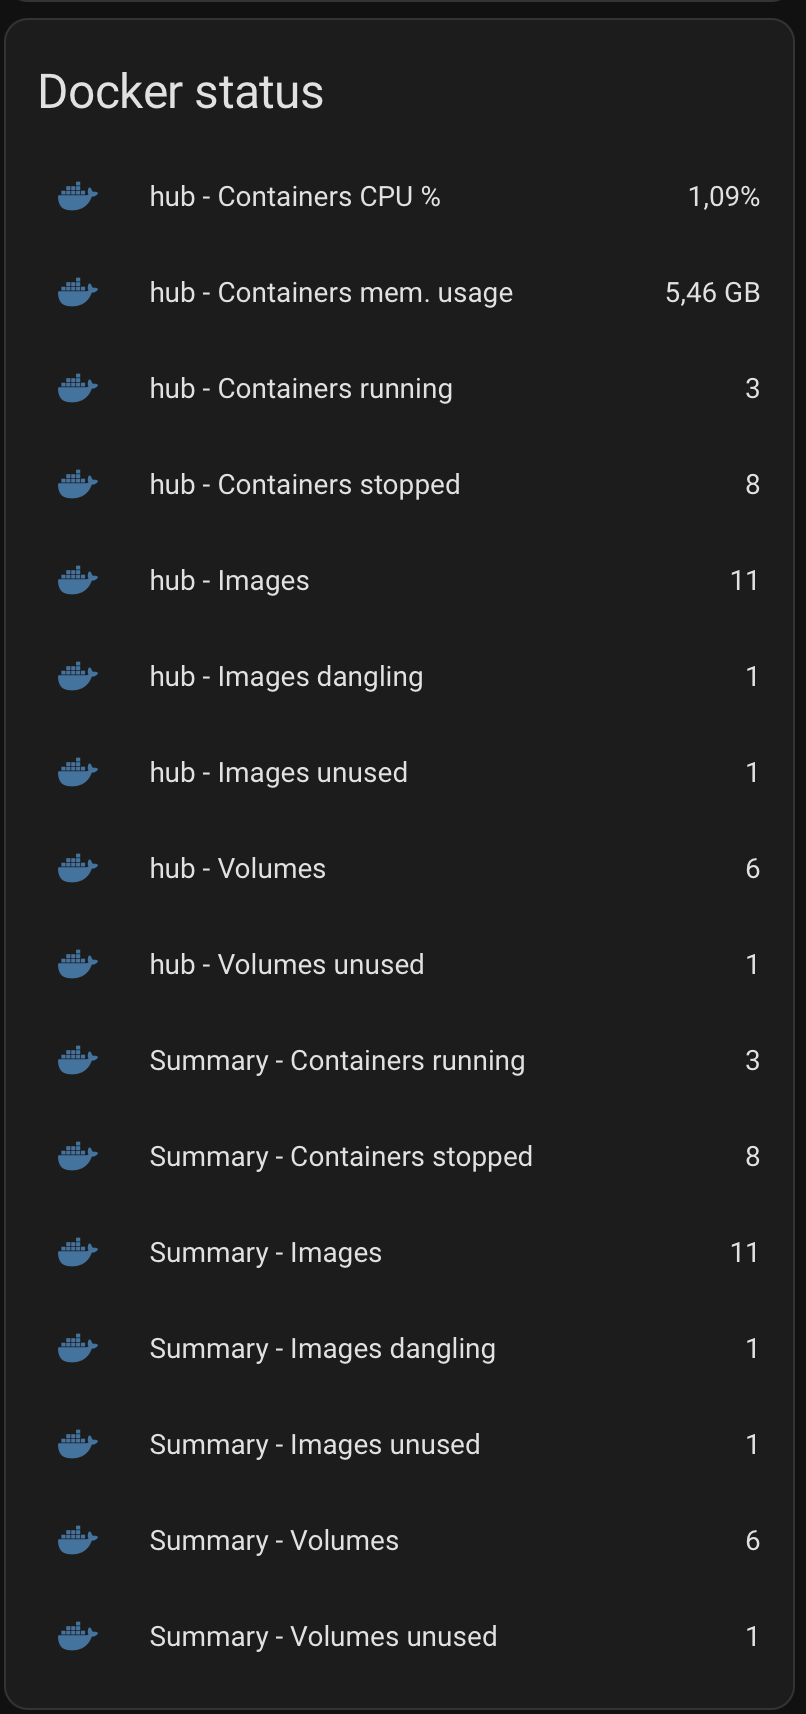Click the Docker icon beside hub - Containers CPU %
806x1714 pixels.
[x=77, y=196]
